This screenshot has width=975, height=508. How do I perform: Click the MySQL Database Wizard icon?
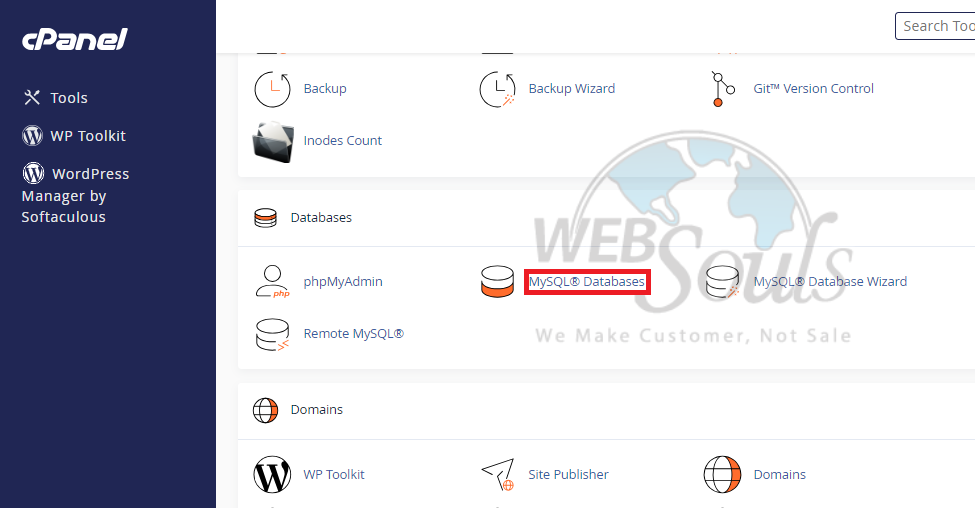(723, 282)
